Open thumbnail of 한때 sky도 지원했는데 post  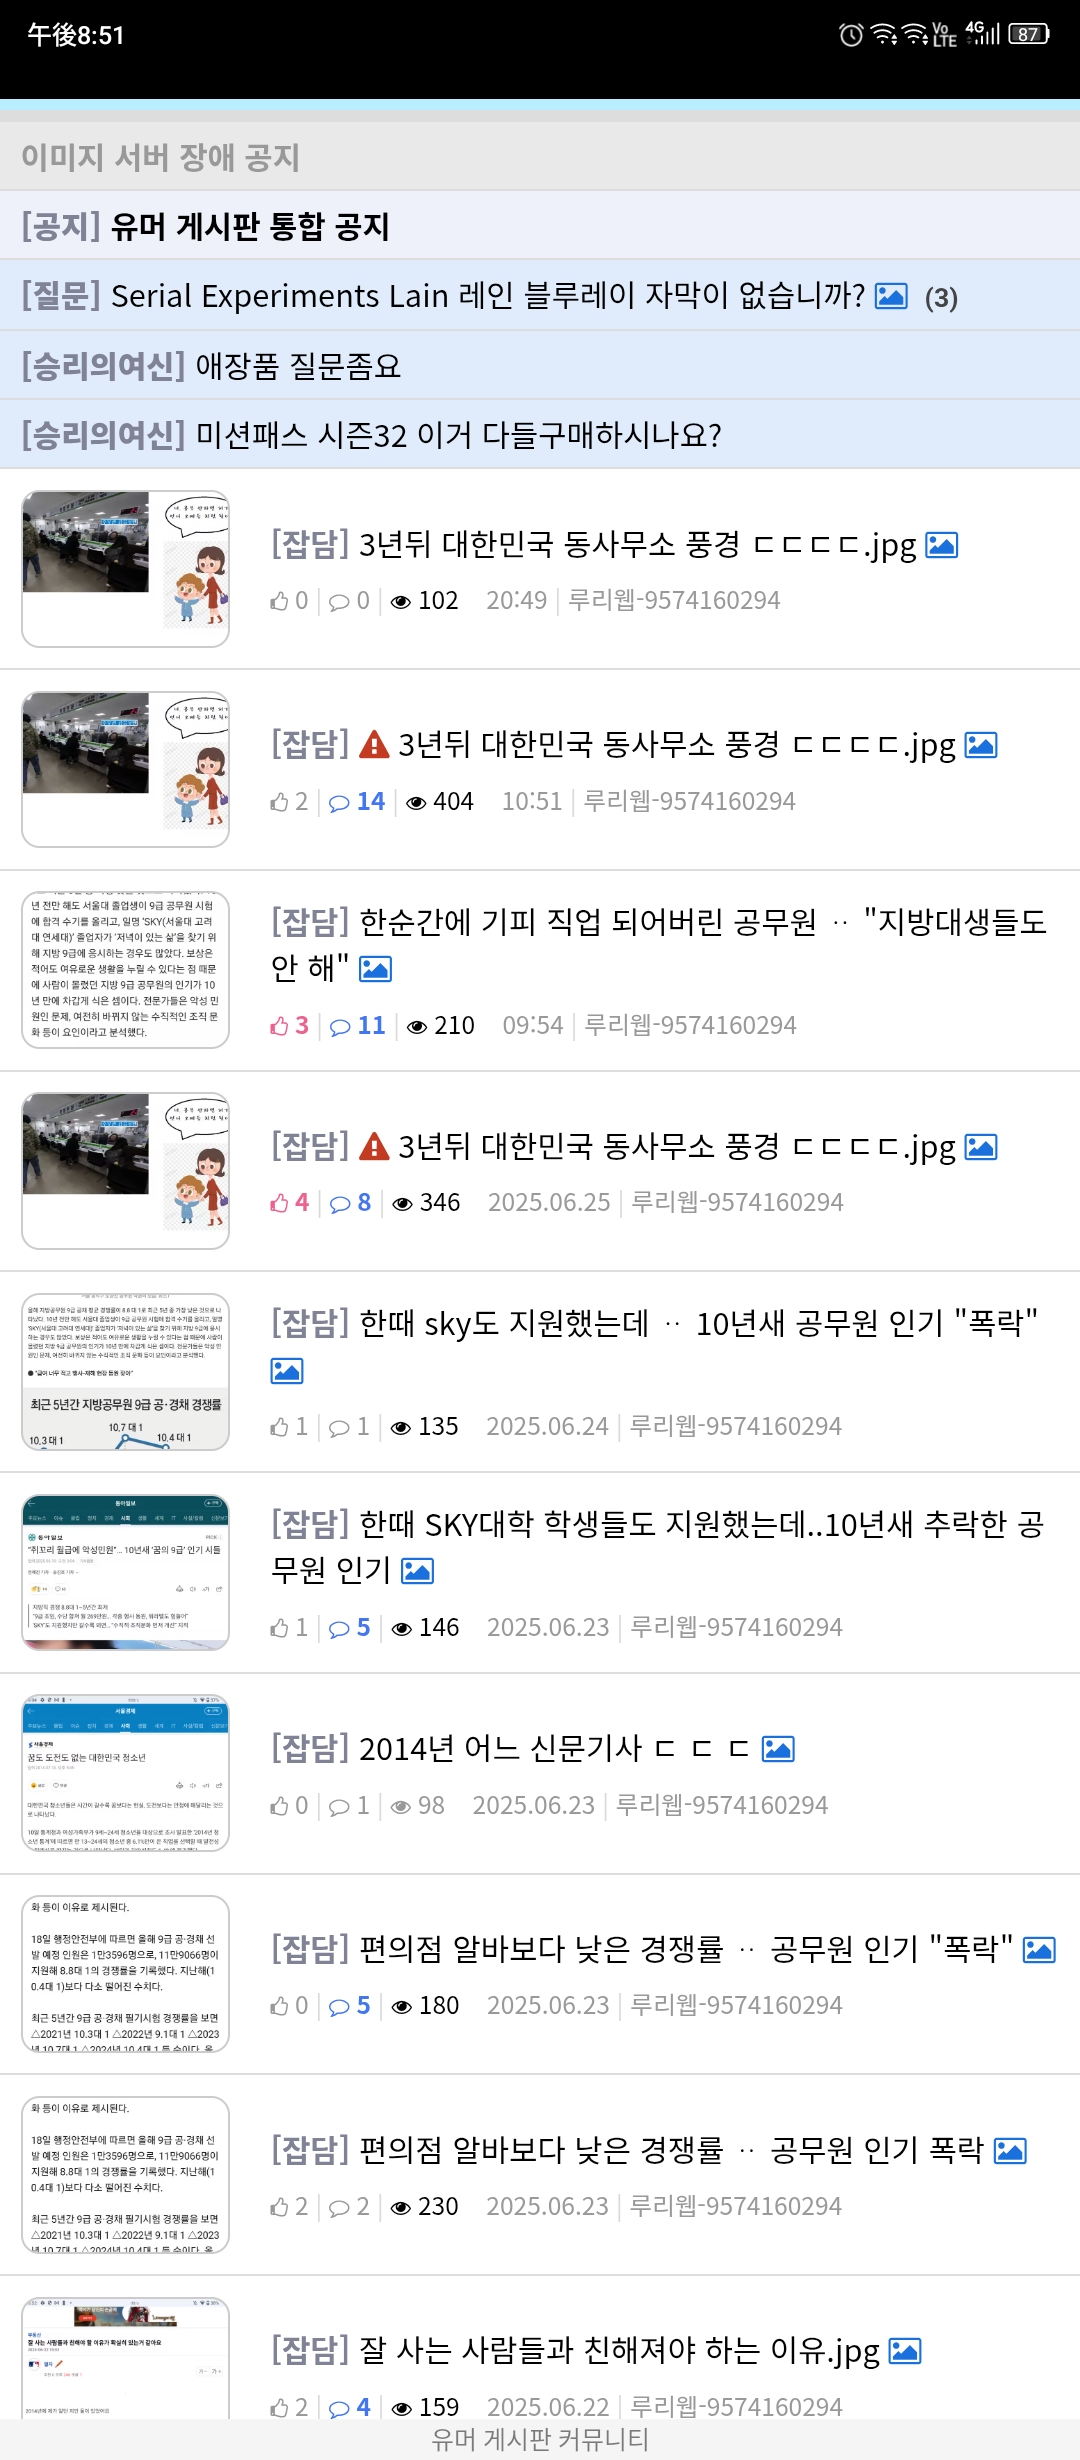click(126, 1372)
